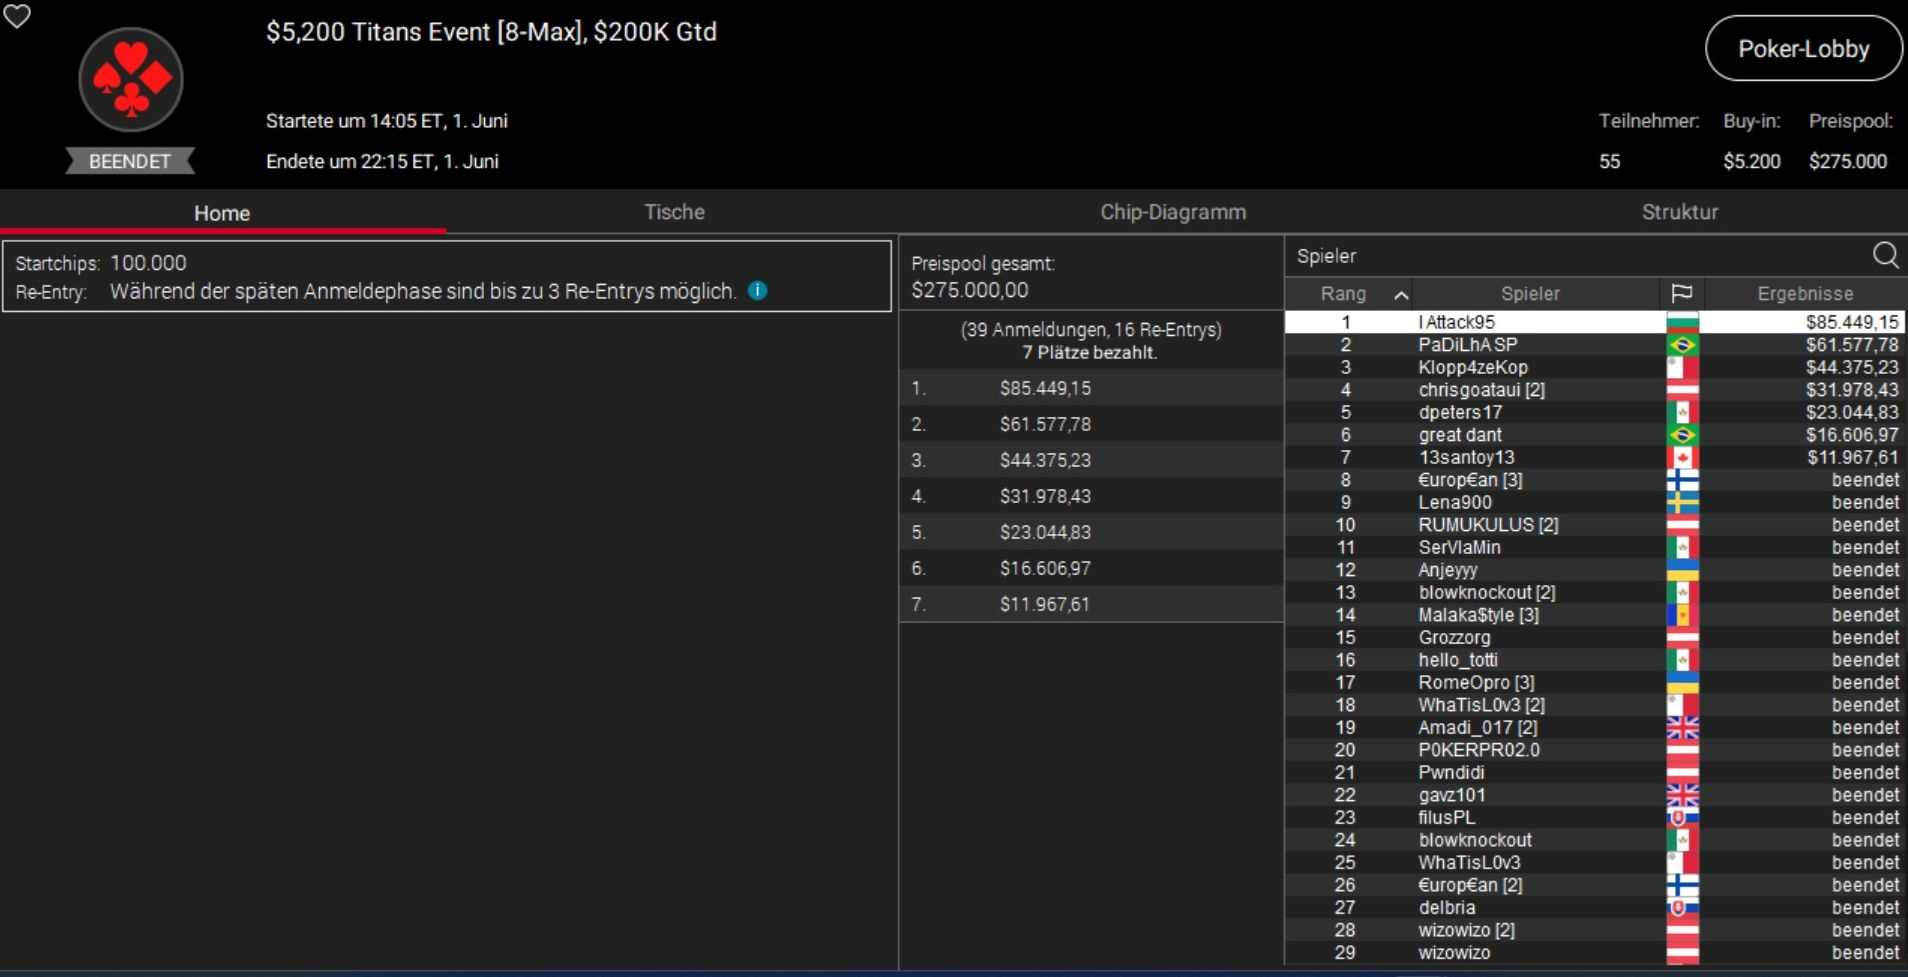Image resolution: width=1908 pixels, height=977 pixels.
Task: Click Canada flag next to 13santoy13
Action: pos(1682,458)
